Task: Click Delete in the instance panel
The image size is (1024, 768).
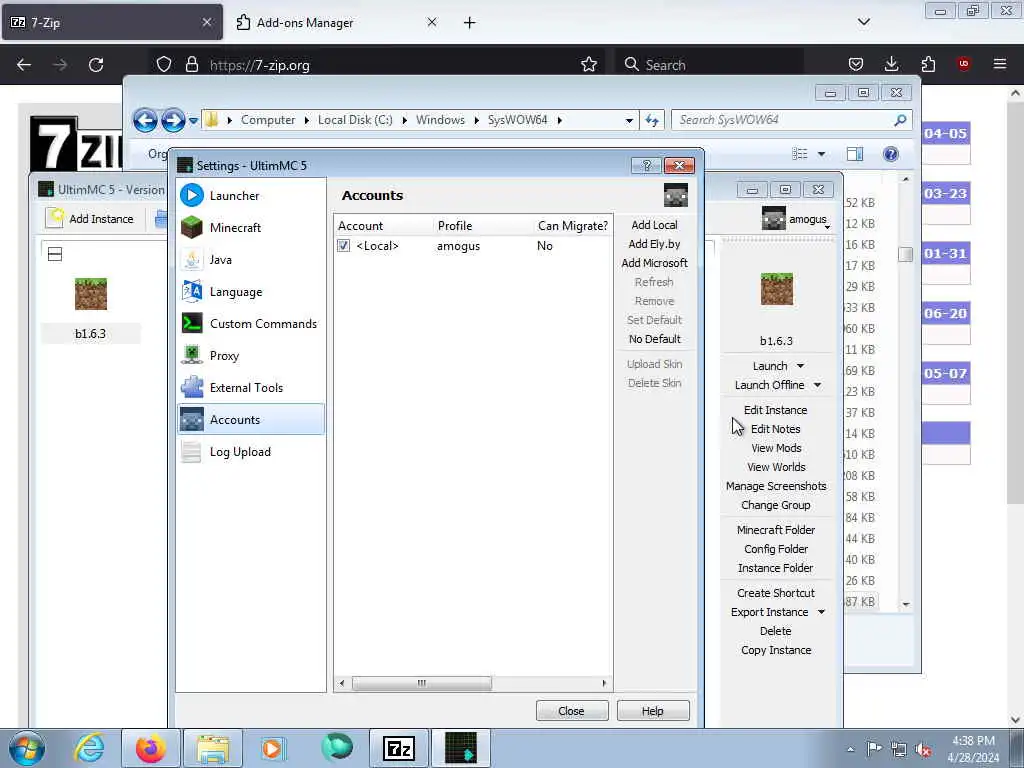Action: point(776,631)
